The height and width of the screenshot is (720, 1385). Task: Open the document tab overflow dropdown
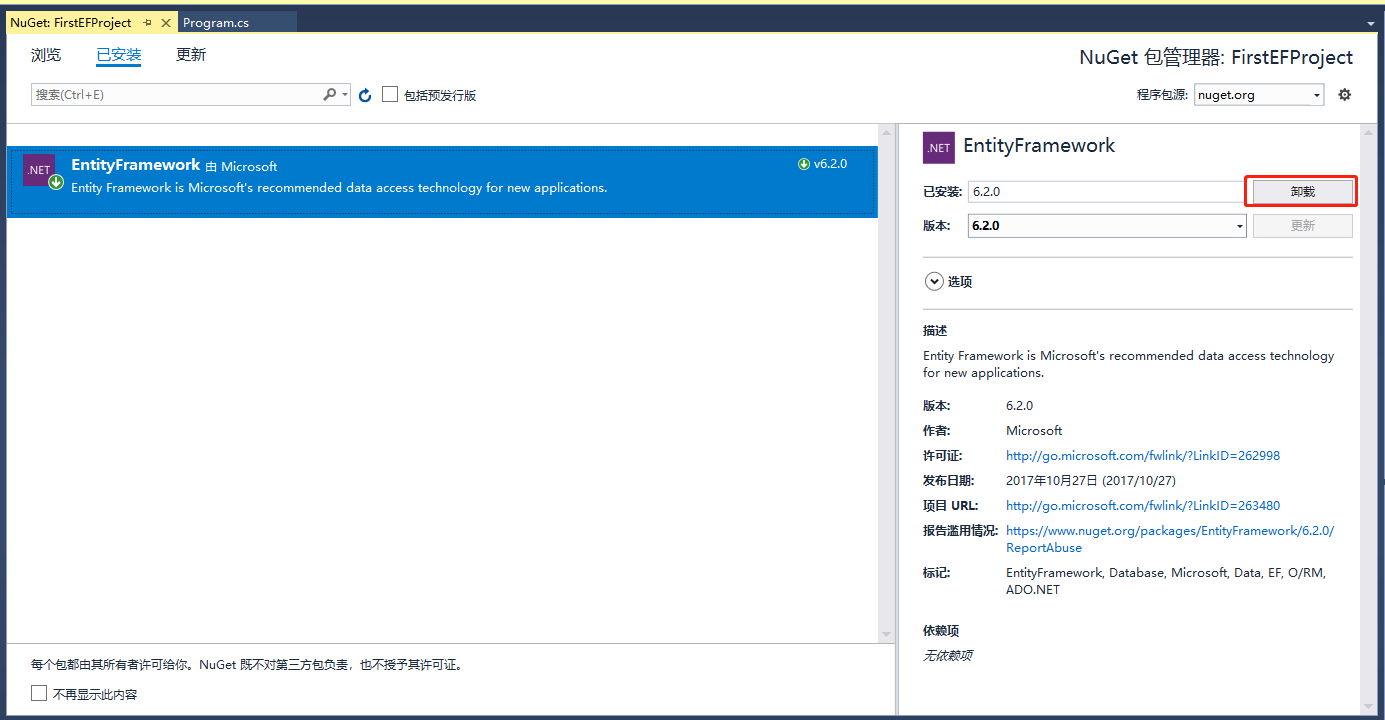[1370, 22]
